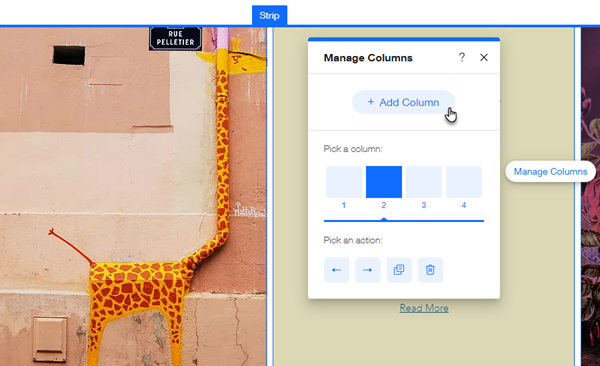Move column right with arrow icon
The height and width of the screenshot is (366, 600).
368,270
